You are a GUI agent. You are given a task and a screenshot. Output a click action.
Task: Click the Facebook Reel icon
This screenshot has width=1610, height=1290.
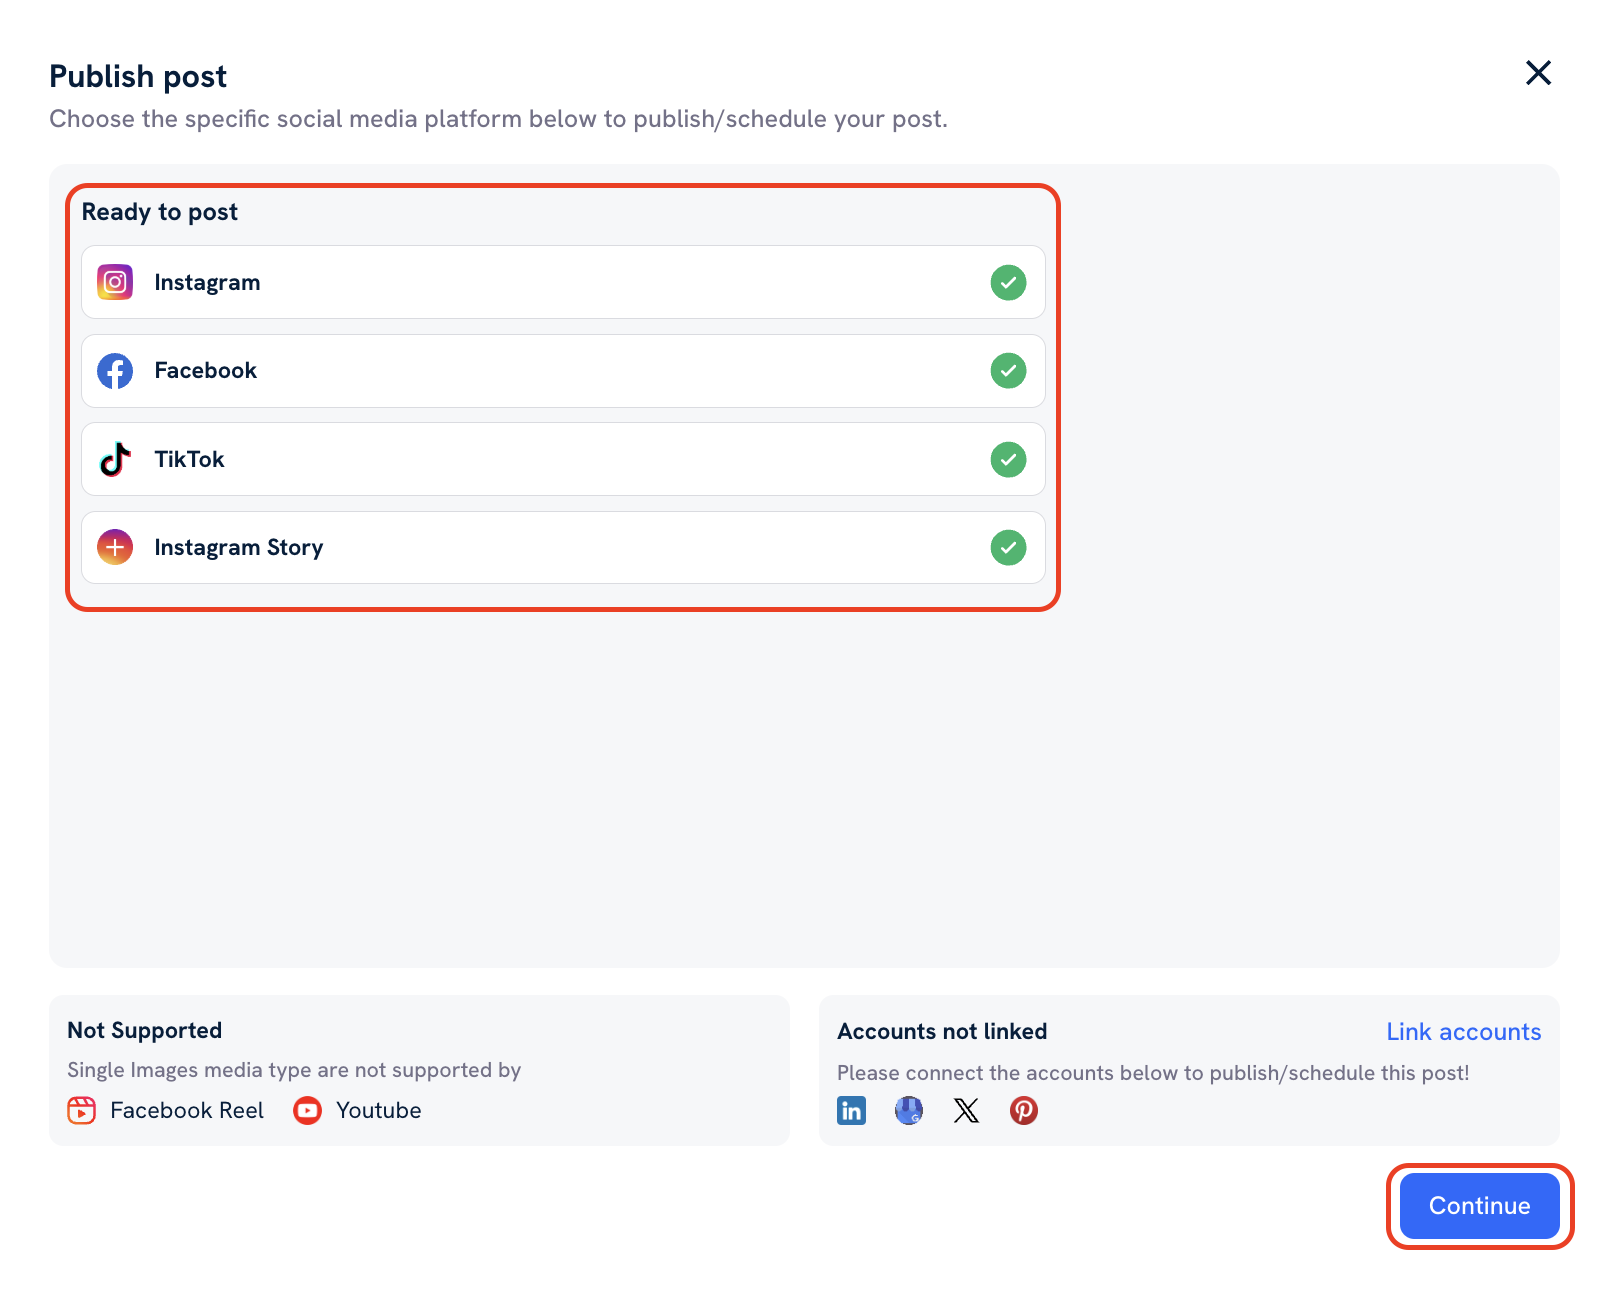point(82,1111)
